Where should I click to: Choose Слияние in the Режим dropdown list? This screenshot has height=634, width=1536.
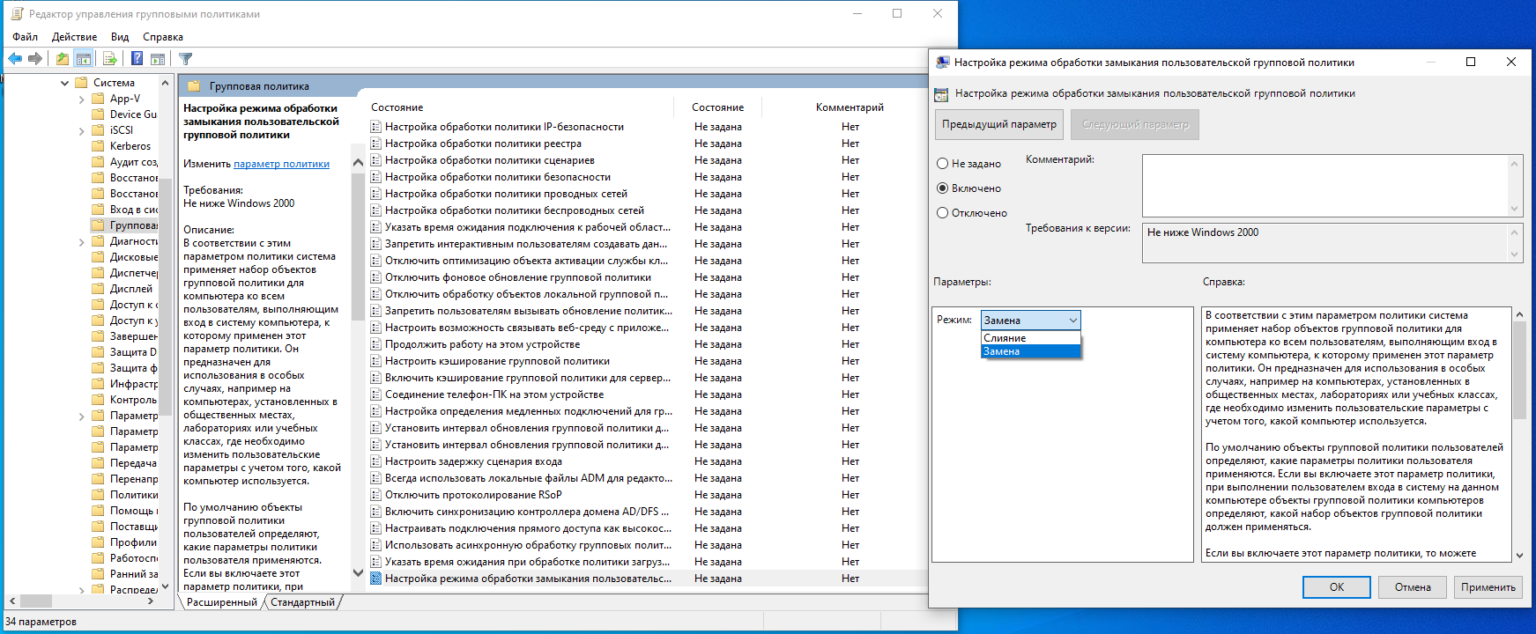[1031, 338]
